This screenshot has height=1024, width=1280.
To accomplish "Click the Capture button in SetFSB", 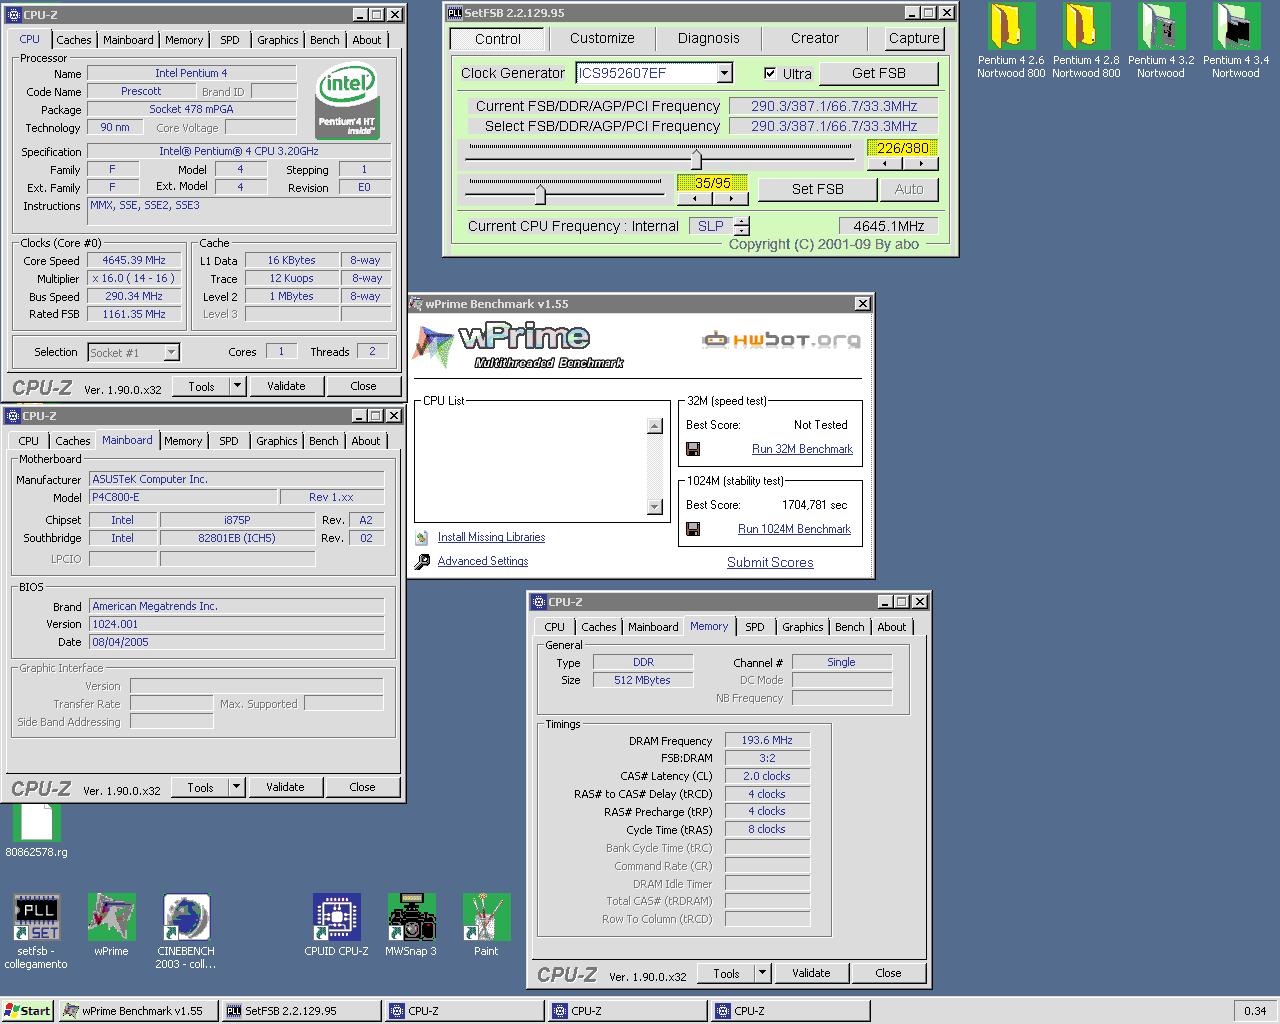I will pyautogui.click(x=914, y=38).
